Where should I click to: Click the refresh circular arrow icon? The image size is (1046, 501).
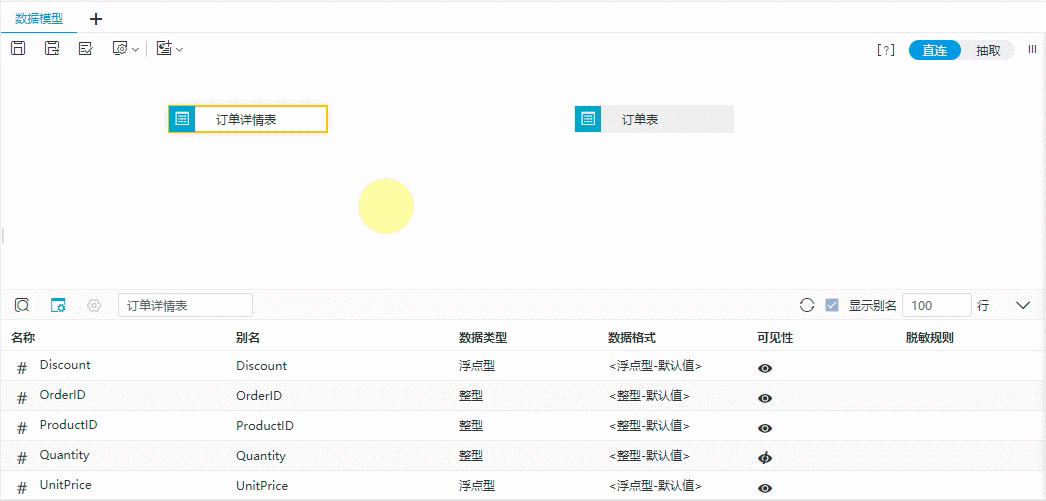point(807,306)
